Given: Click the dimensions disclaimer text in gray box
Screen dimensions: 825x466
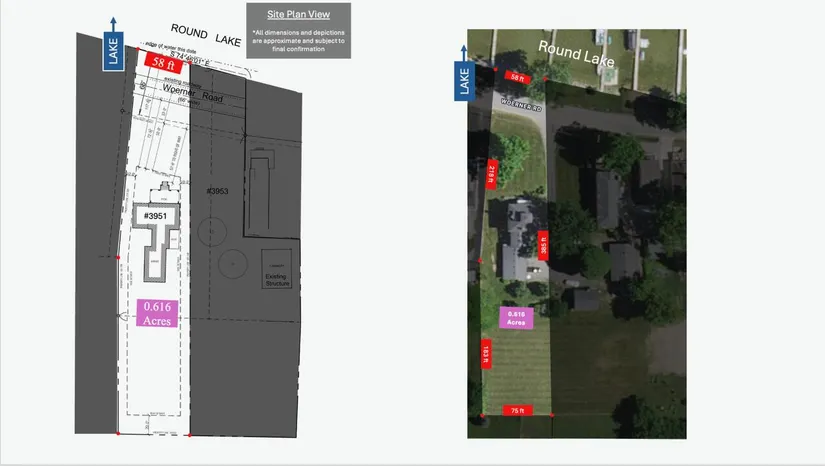Looking at the screenshot, I should pos(299,41).
